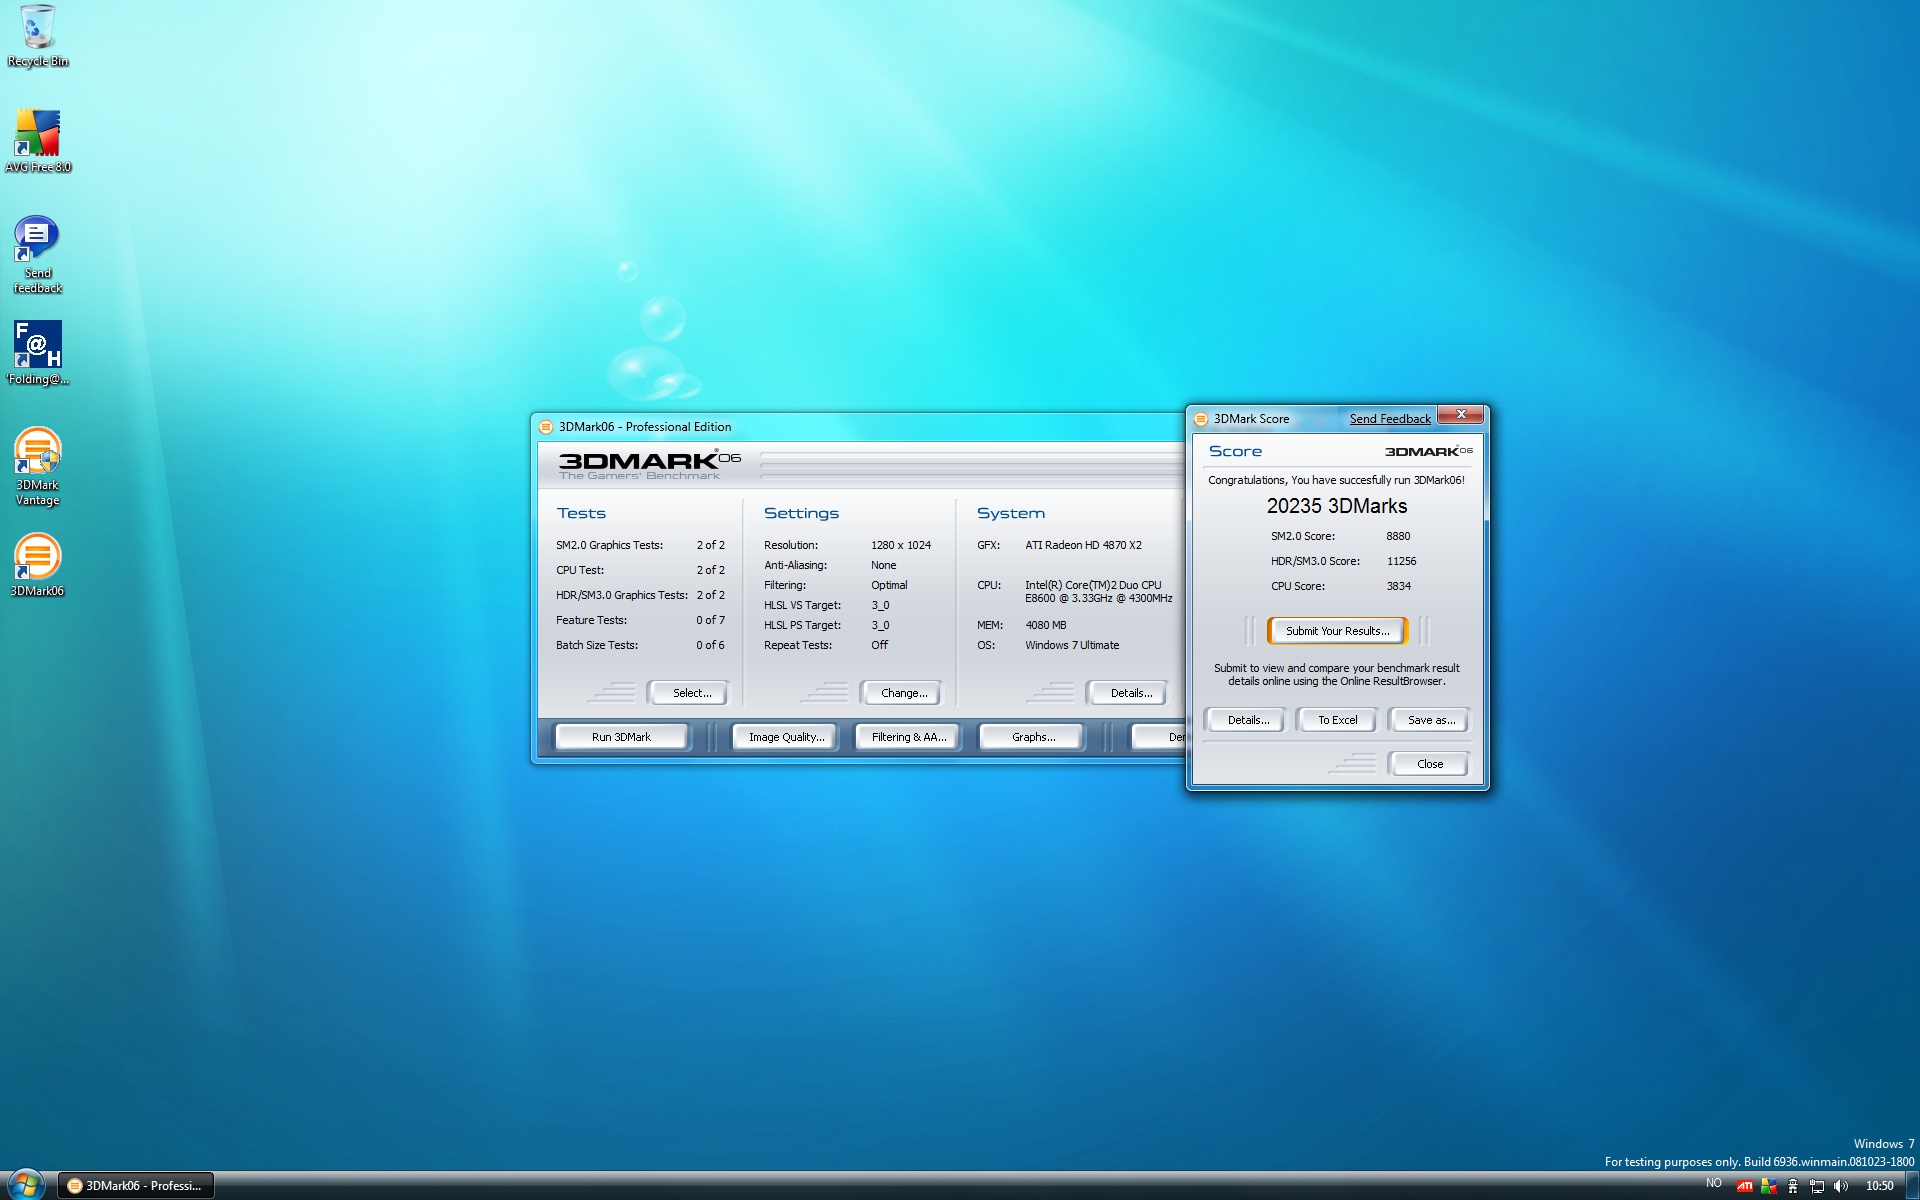The width and height of the screenshot is (1920, 1200).
Task: Select the 3DMark06 desktop shortcut
Action: [38, 565]
